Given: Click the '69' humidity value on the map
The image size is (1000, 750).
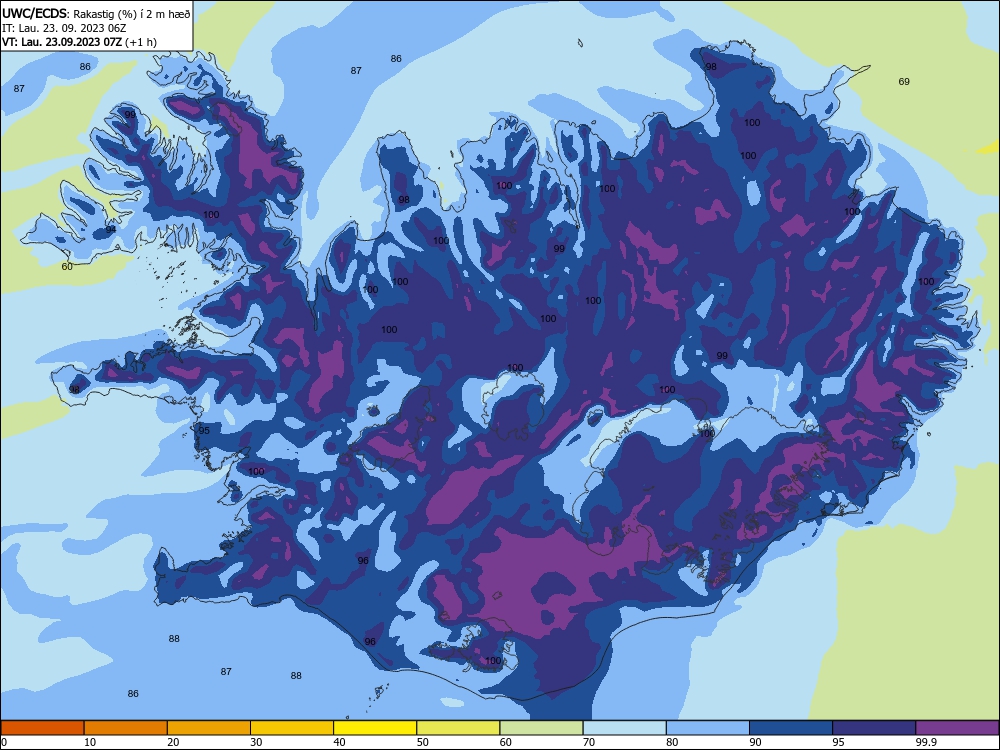Looking at the screenshot, I should coord(904,82).
